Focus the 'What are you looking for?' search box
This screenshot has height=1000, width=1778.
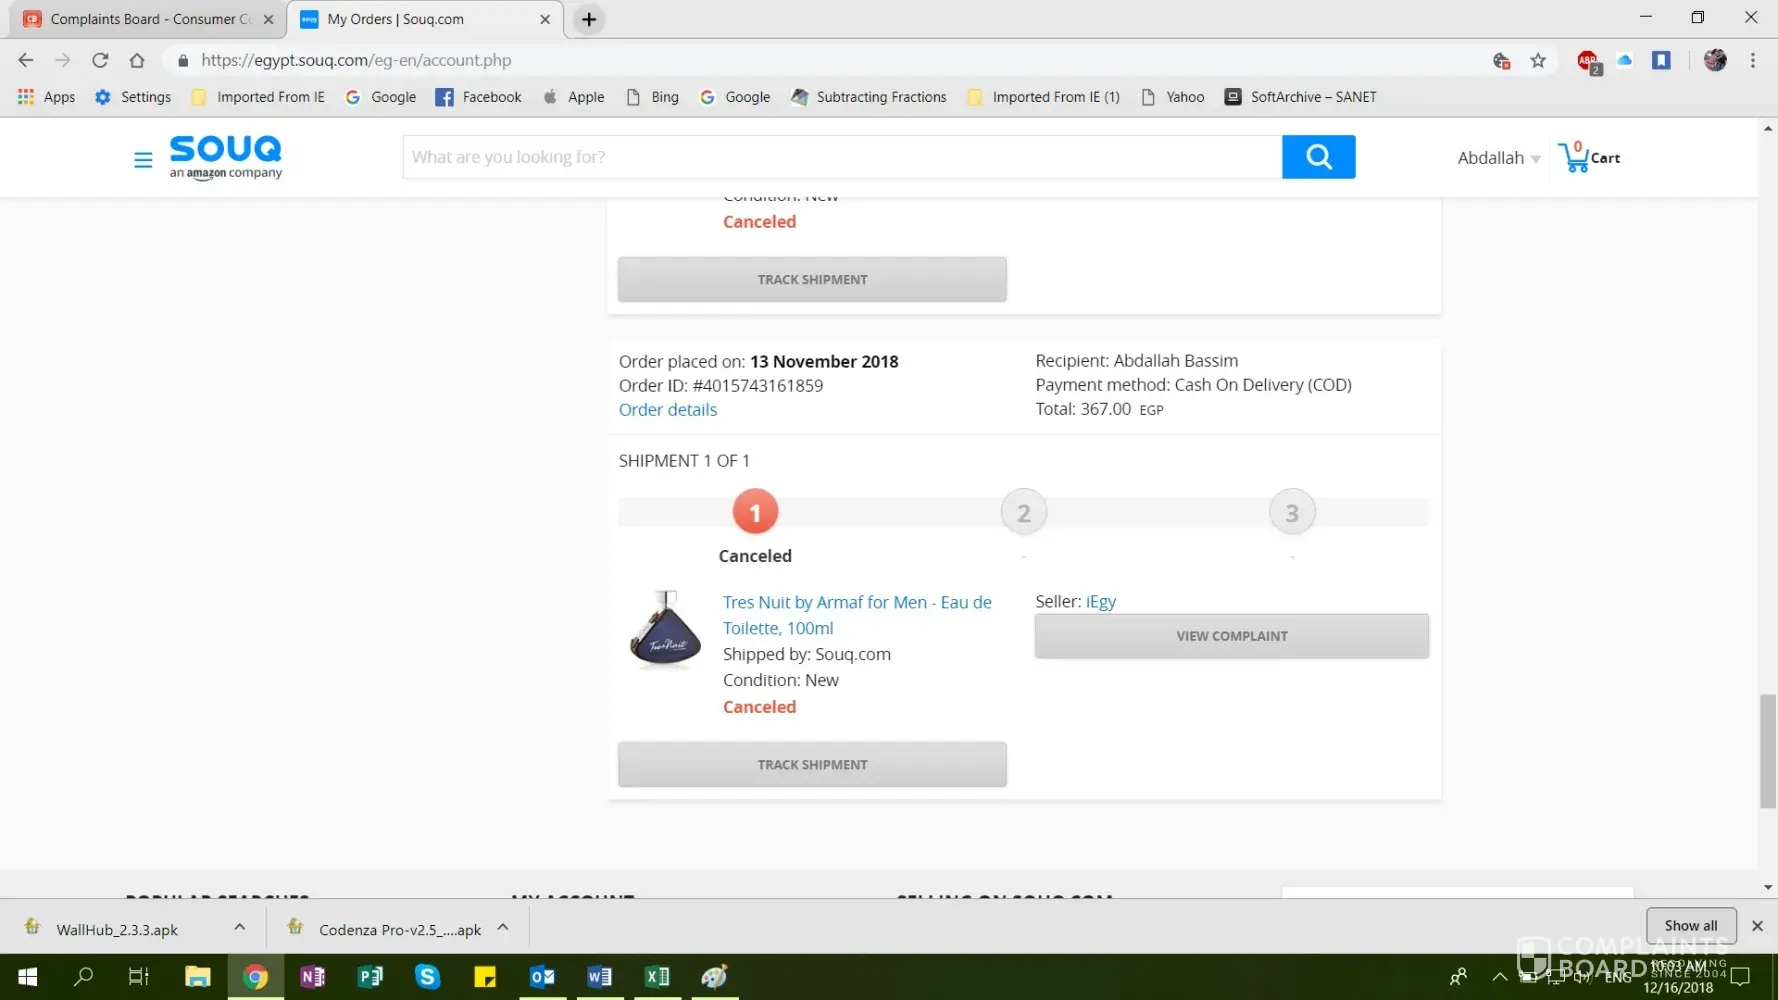pyautogui.click(x=842, y=157)
